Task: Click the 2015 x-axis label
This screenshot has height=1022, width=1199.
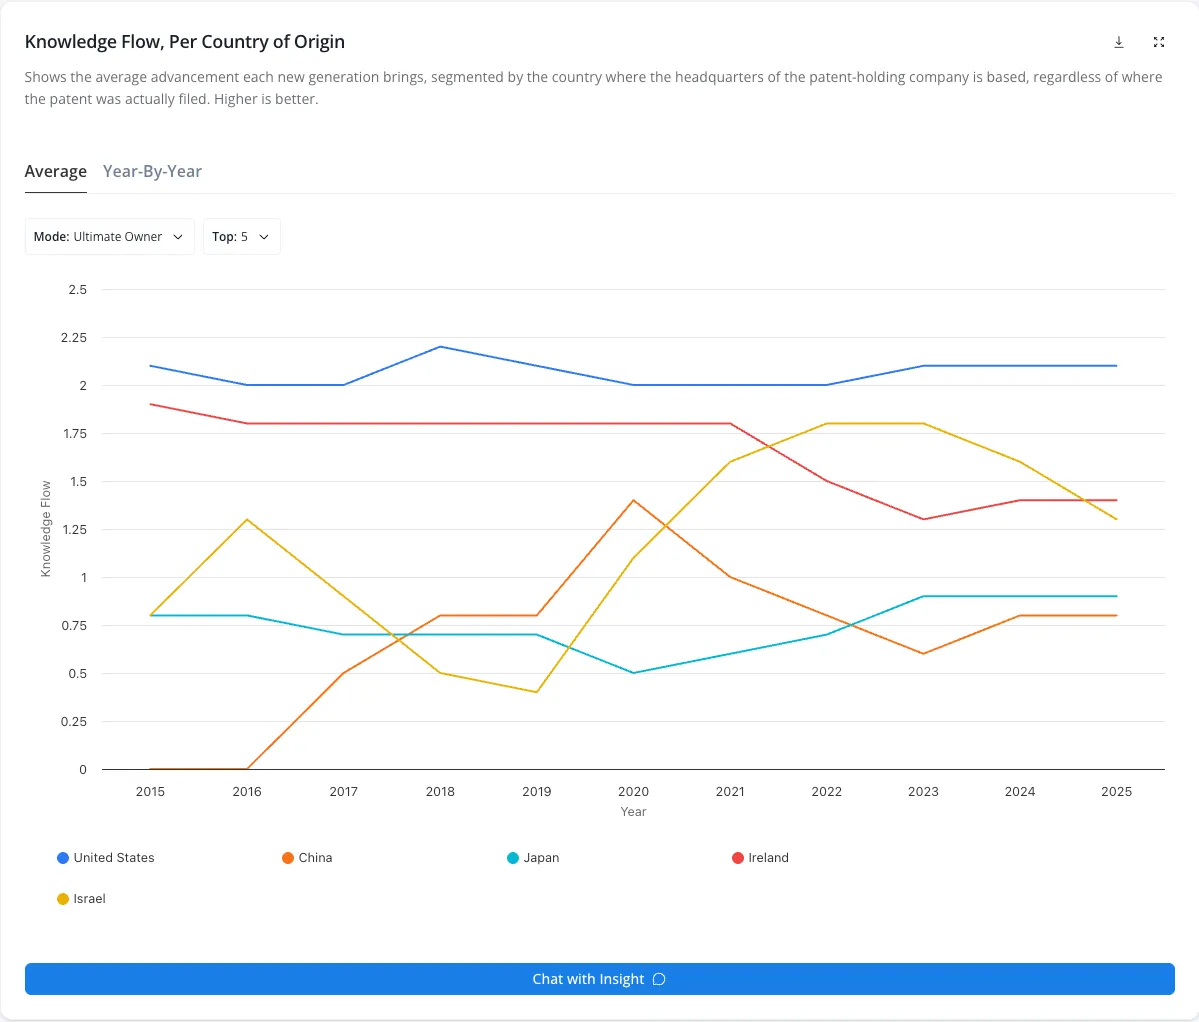Action: point(150,792)
